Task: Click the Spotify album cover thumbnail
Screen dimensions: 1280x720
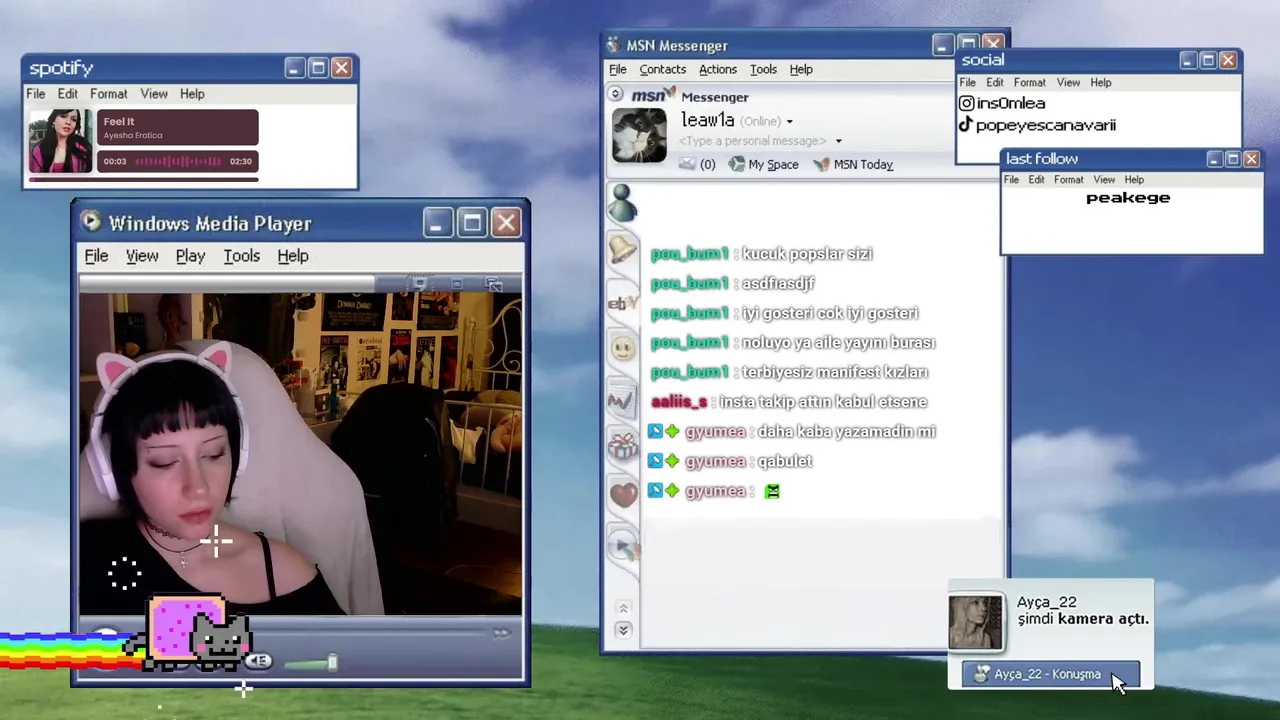Action: click(x=60, y=142)
